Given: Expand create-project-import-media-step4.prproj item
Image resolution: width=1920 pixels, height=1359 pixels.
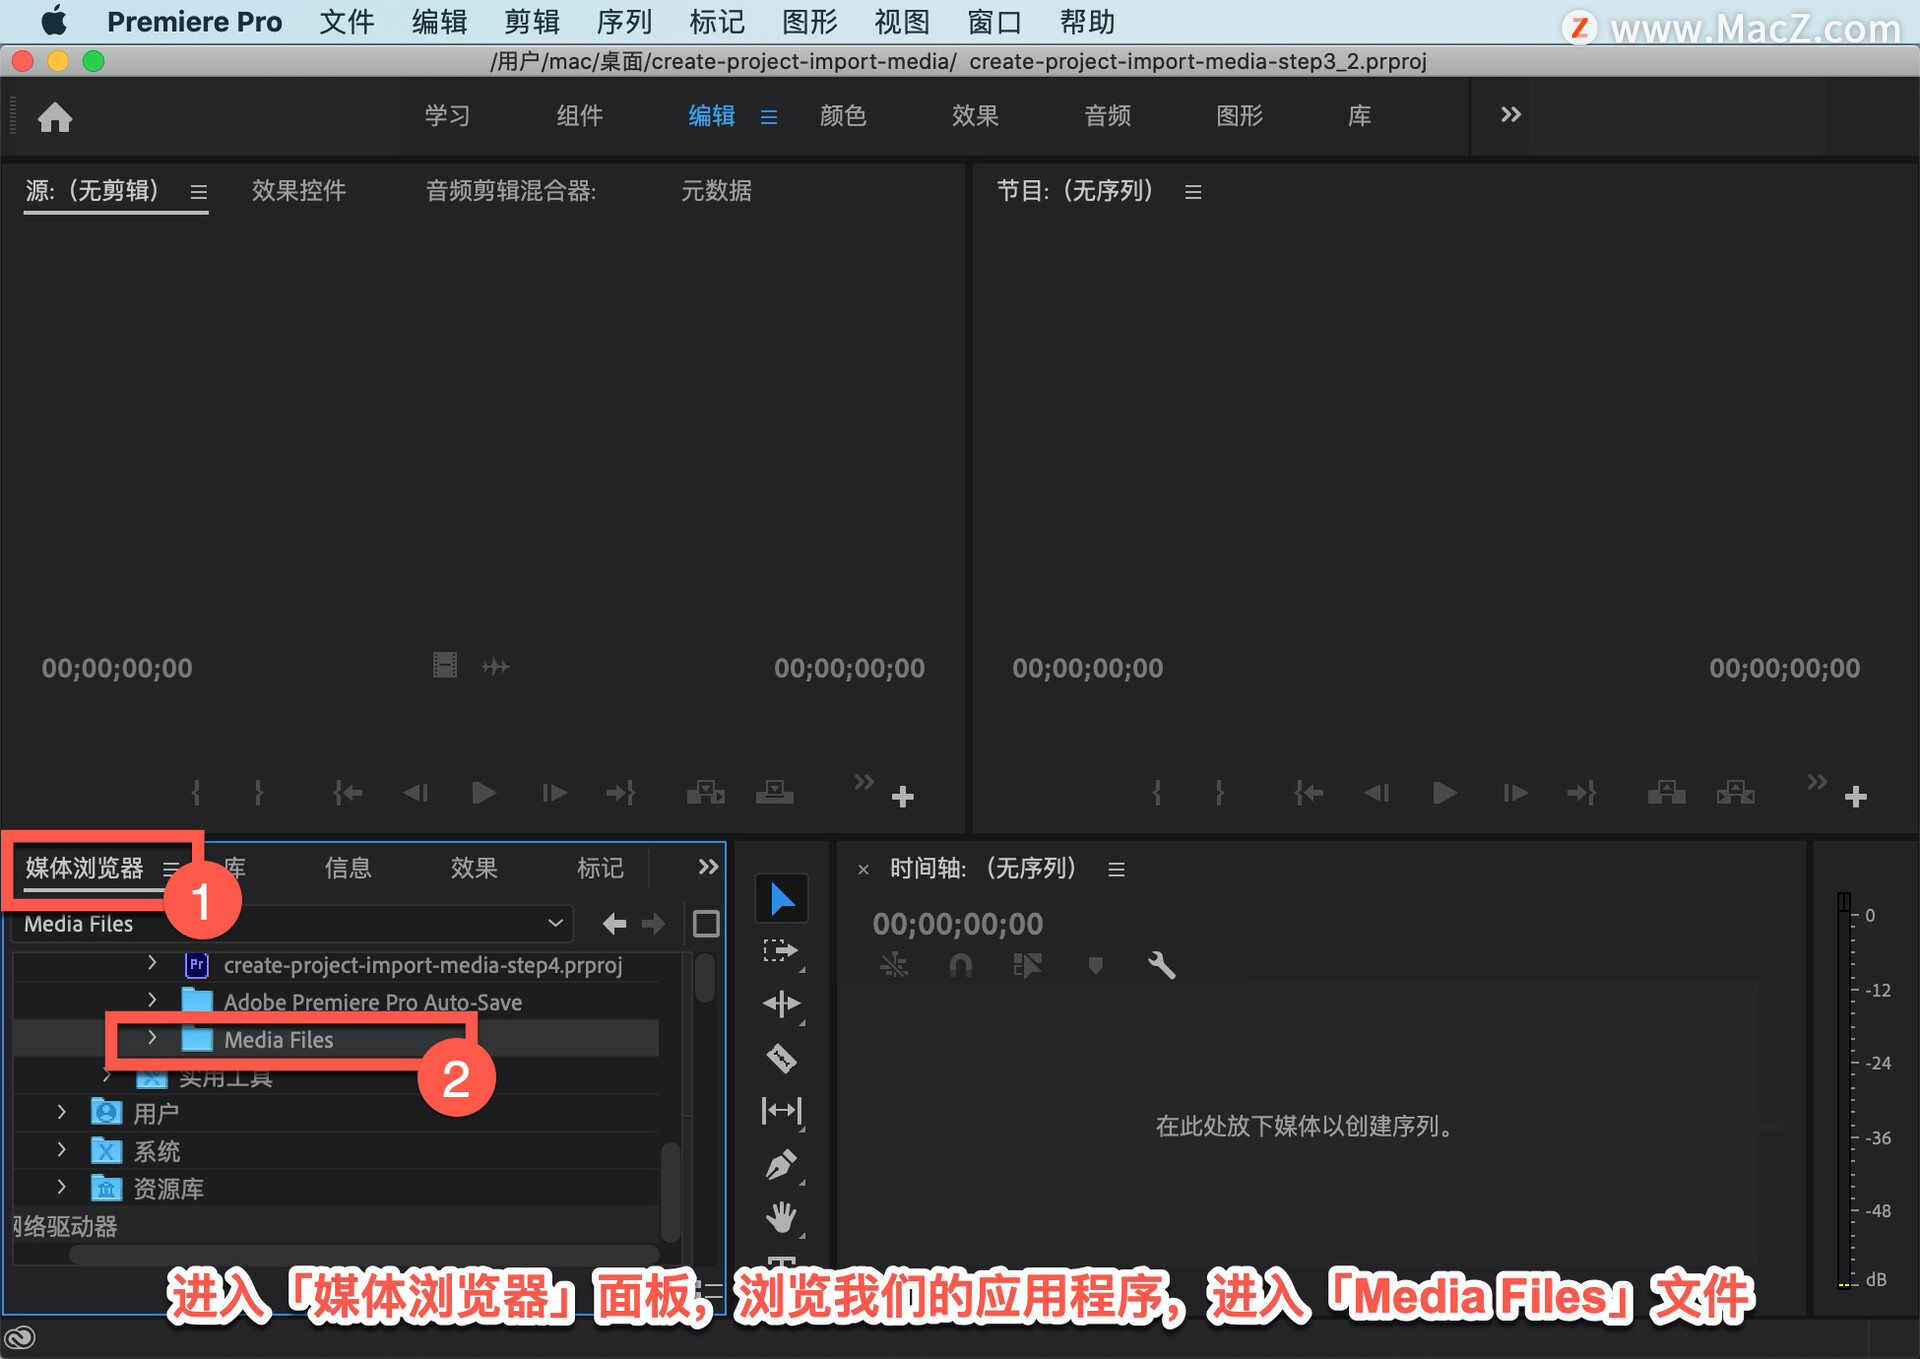Looking at the screenshot, I should tap(152, 962).
